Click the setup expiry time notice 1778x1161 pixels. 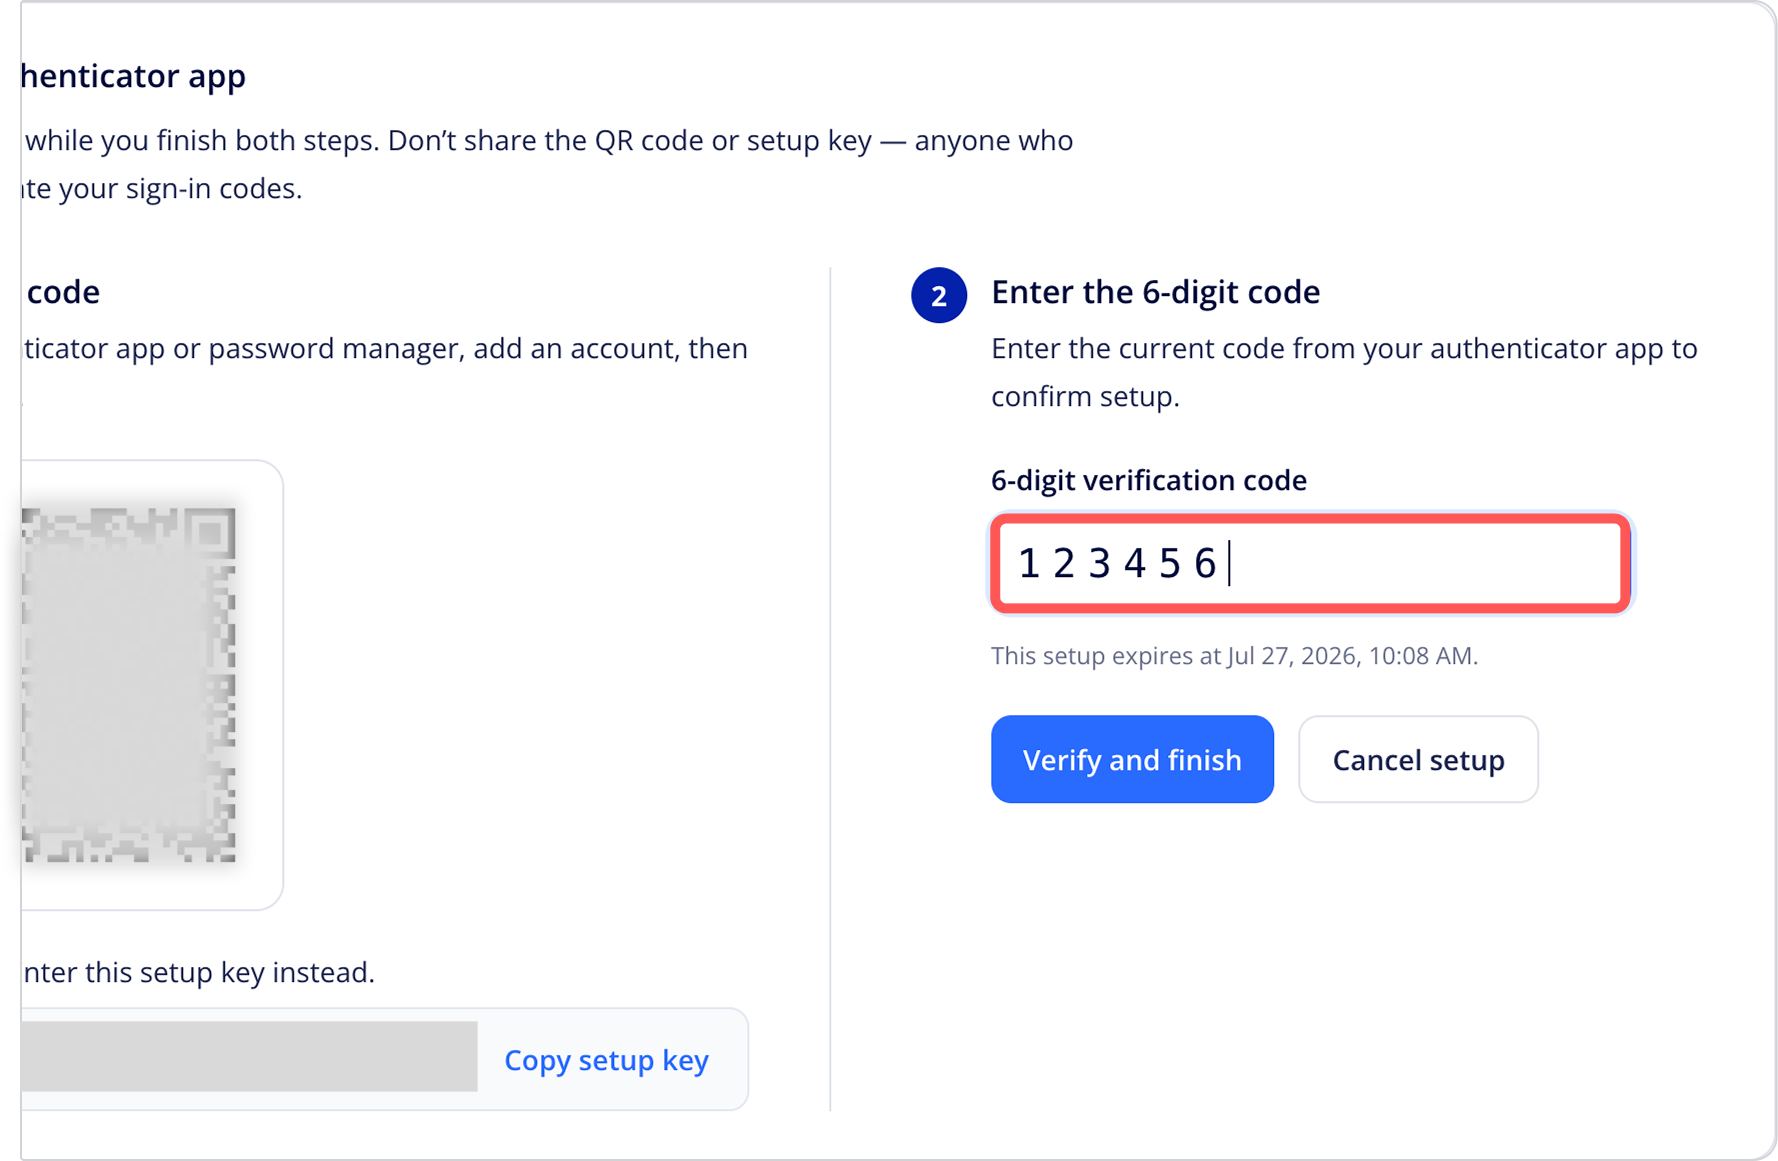(x=1234, y=656)
